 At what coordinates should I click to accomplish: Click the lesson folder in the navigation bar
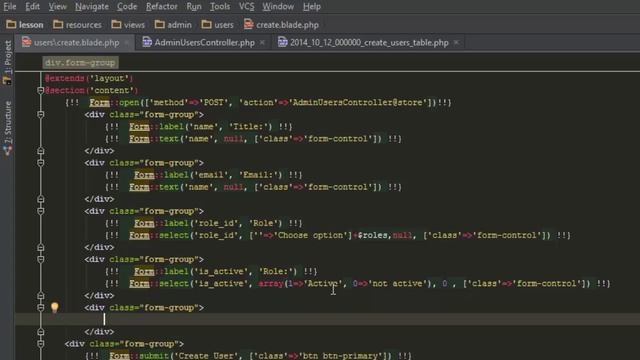(x=25, y=25)
